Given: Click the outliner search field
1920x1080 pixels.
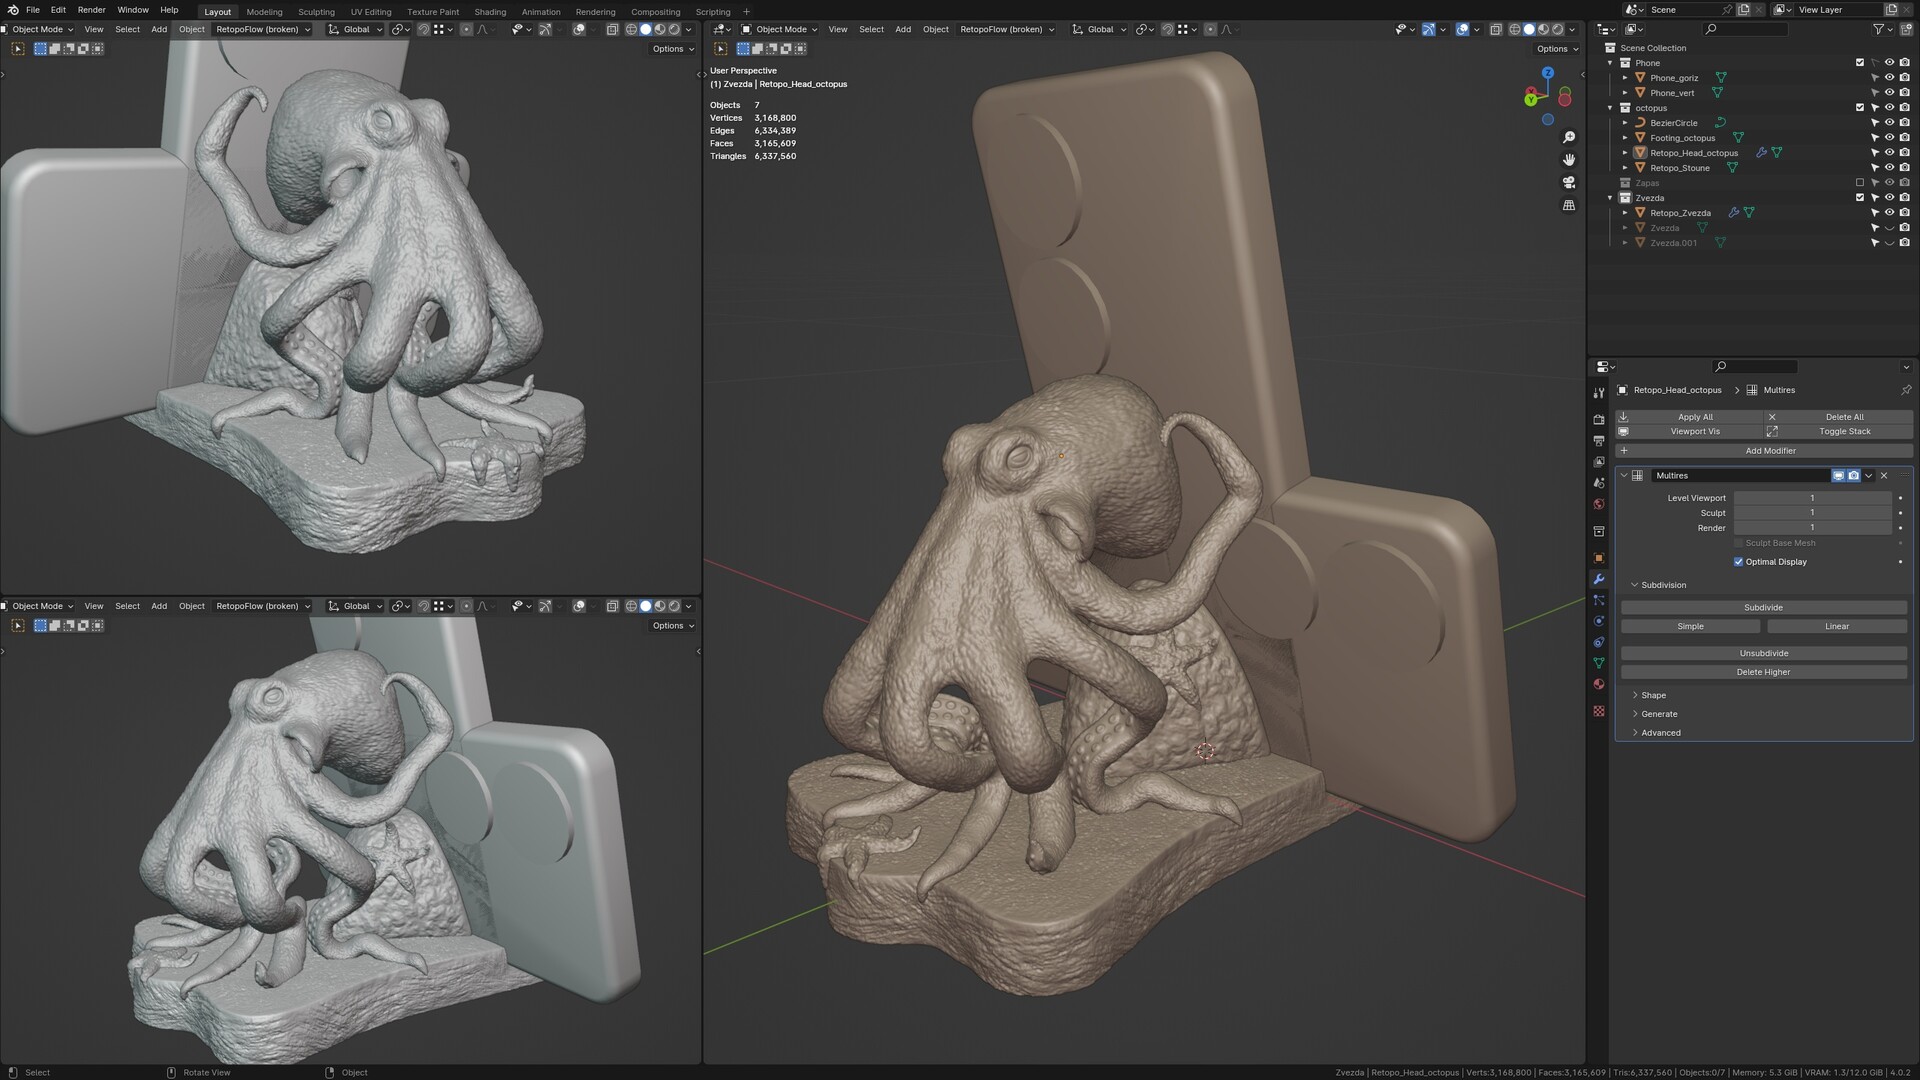Looking at the screenshot, I should (x=1745, y=29).
